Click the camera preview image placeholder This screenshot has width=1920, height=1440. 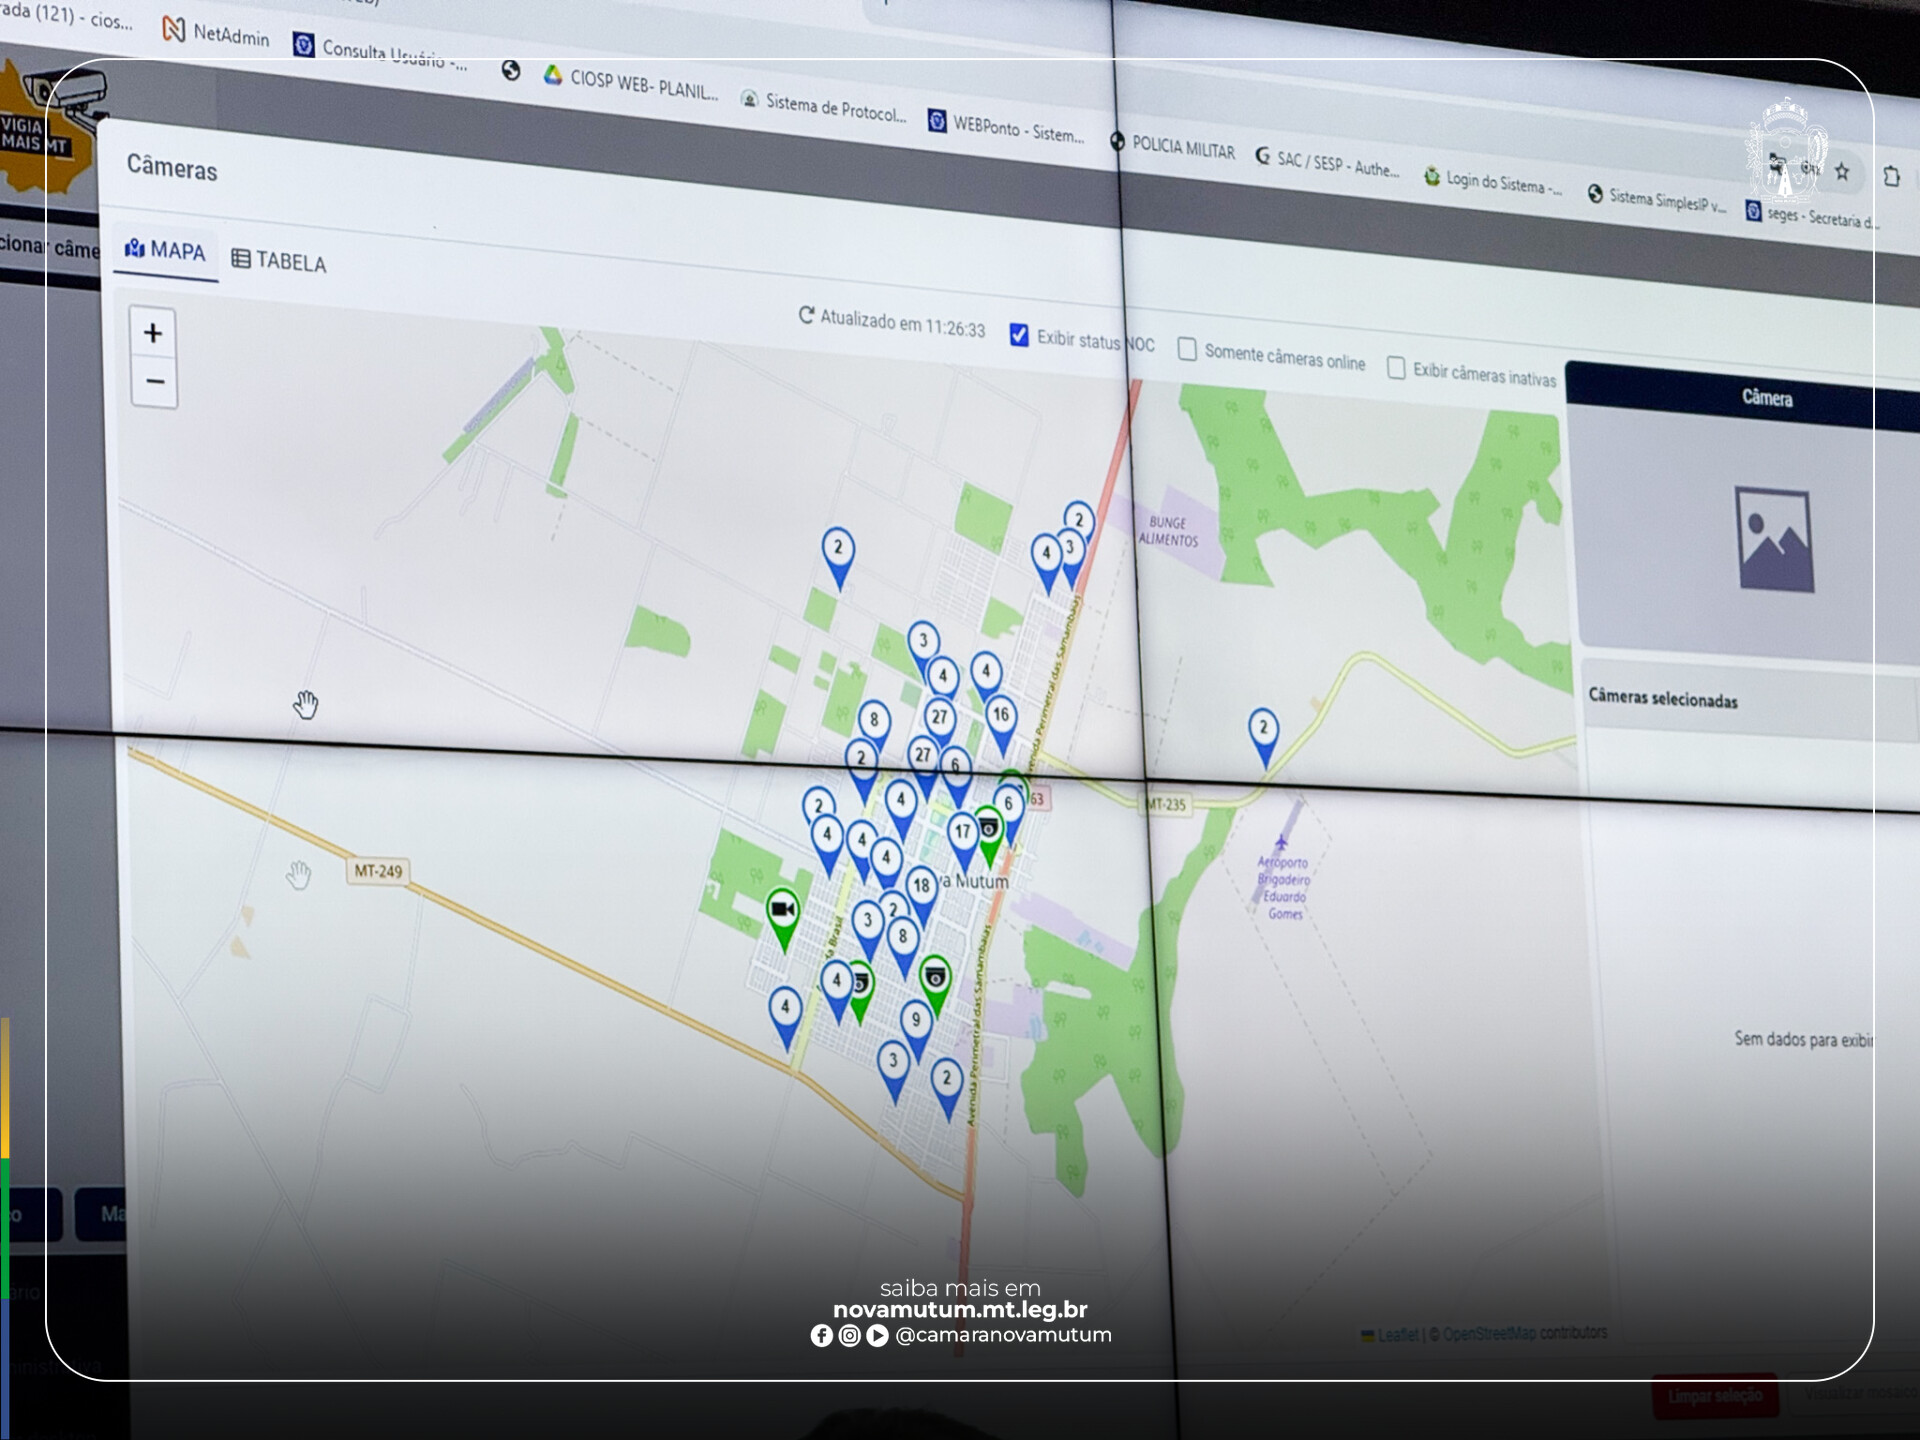click(1775, 540)
